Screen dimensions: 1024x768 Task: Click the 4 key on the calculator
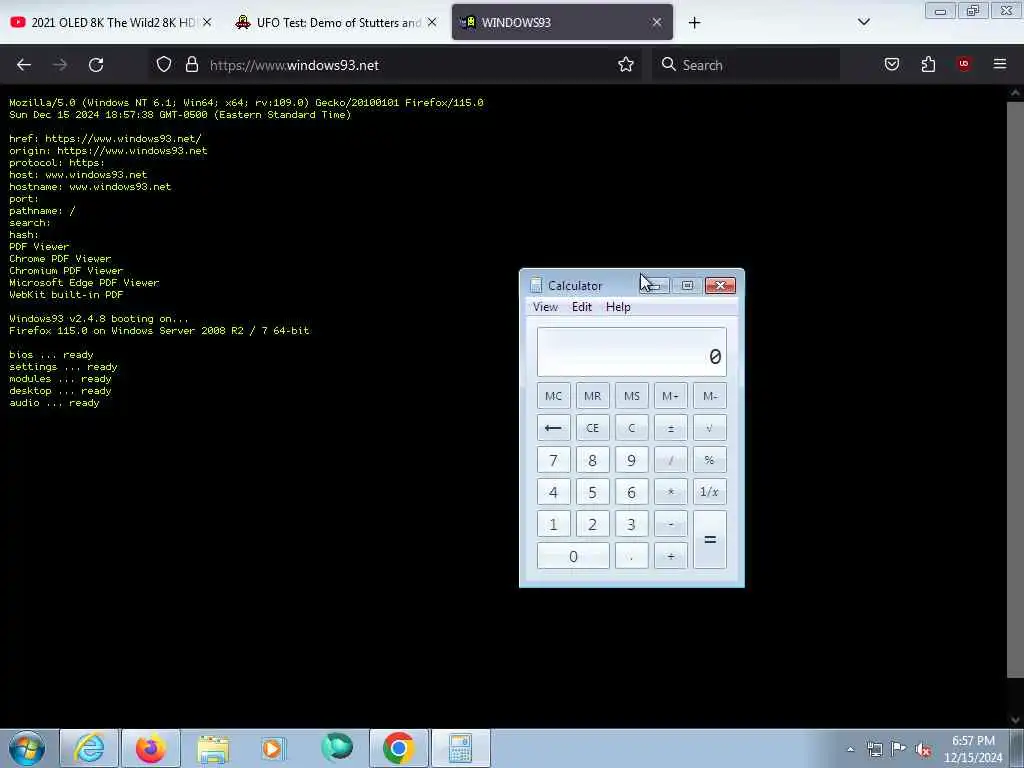[553, 492]
